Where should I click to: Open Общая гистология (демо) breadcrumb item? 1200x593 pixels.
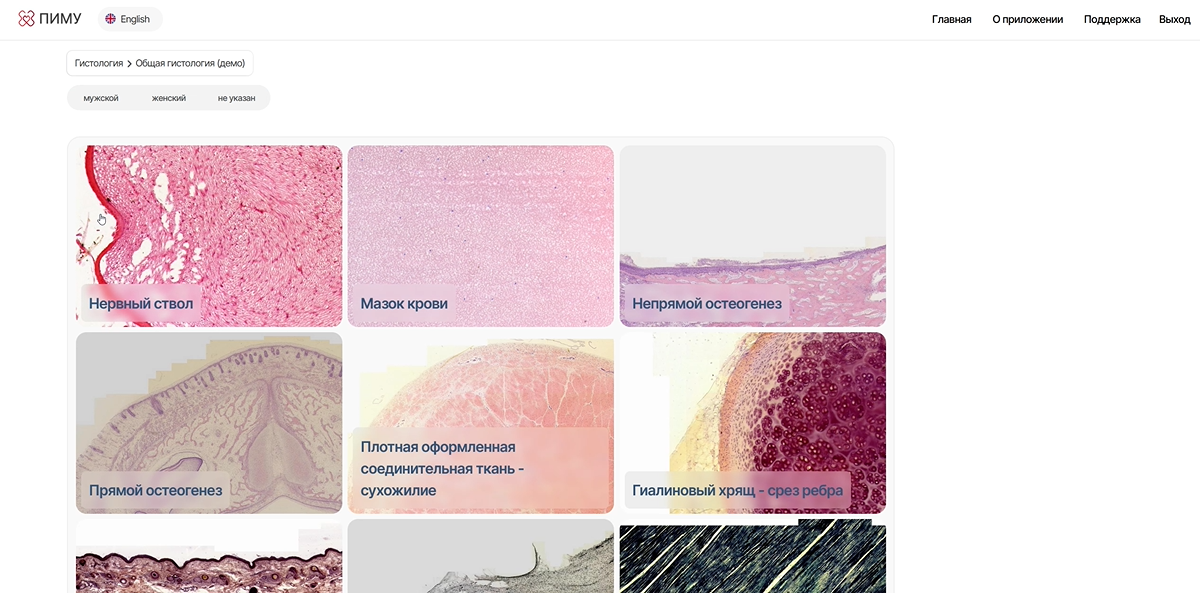pyautogui.click(x=190, y=63)
